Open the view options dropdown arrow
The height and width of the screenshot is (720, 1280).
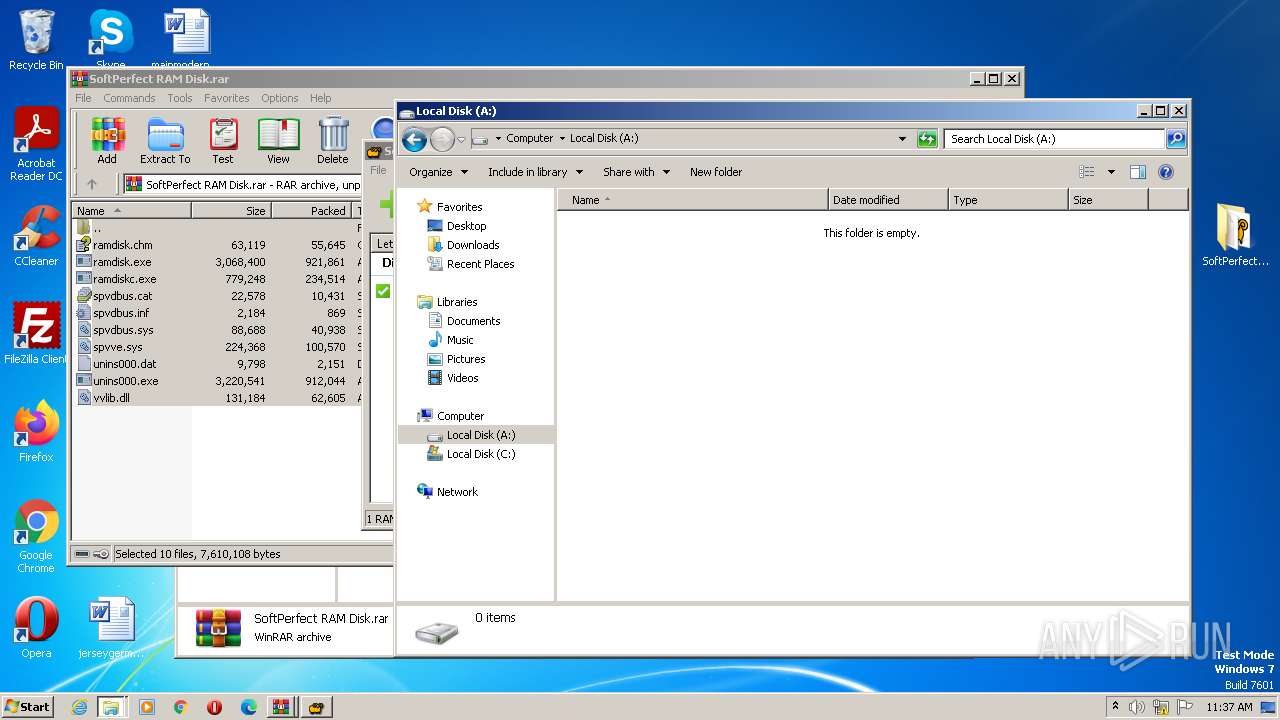point(1110,172)
